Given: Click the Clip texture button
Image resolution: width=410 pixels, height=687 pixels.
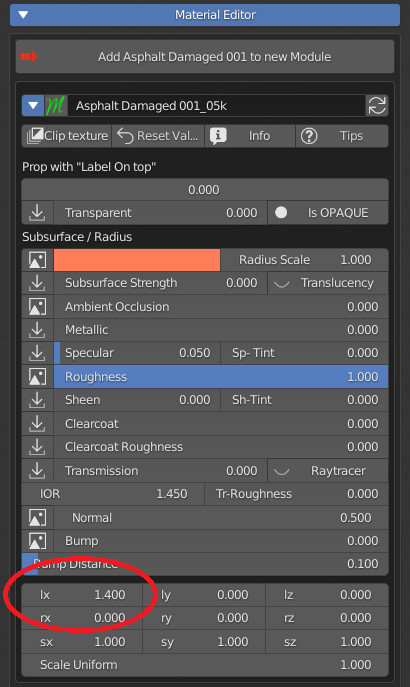Looking at the screenshot, I should pyautogui.click(x=67, y=136).
